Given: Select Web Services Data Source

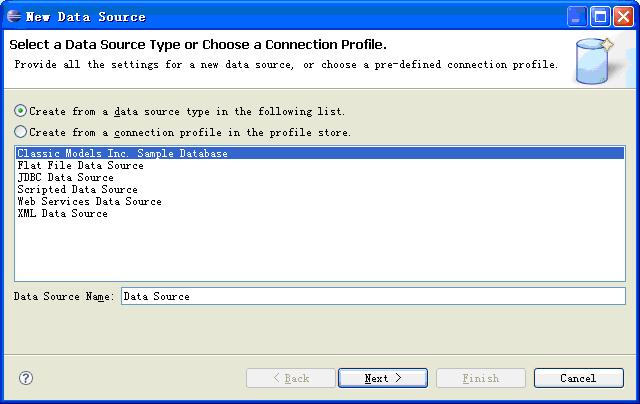Looking at the screenshot, I should click(89, 202).
